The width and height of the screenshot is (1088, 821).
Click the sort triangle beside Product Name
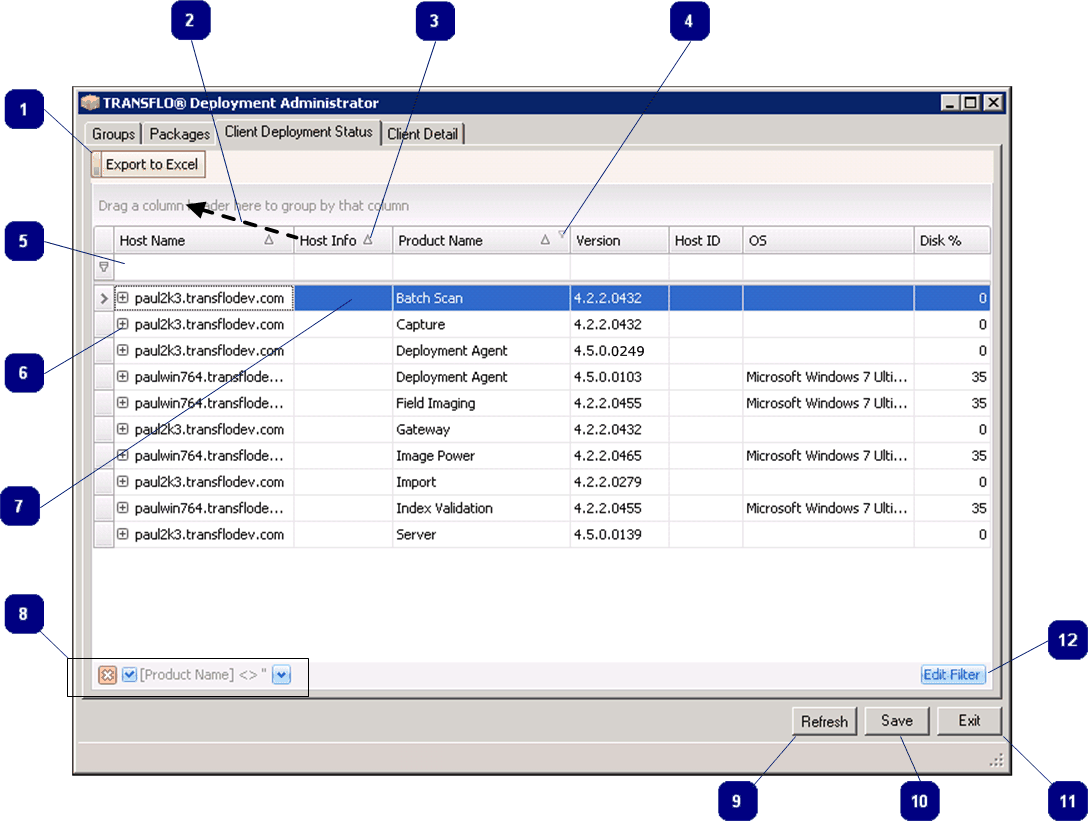point(544,240)
